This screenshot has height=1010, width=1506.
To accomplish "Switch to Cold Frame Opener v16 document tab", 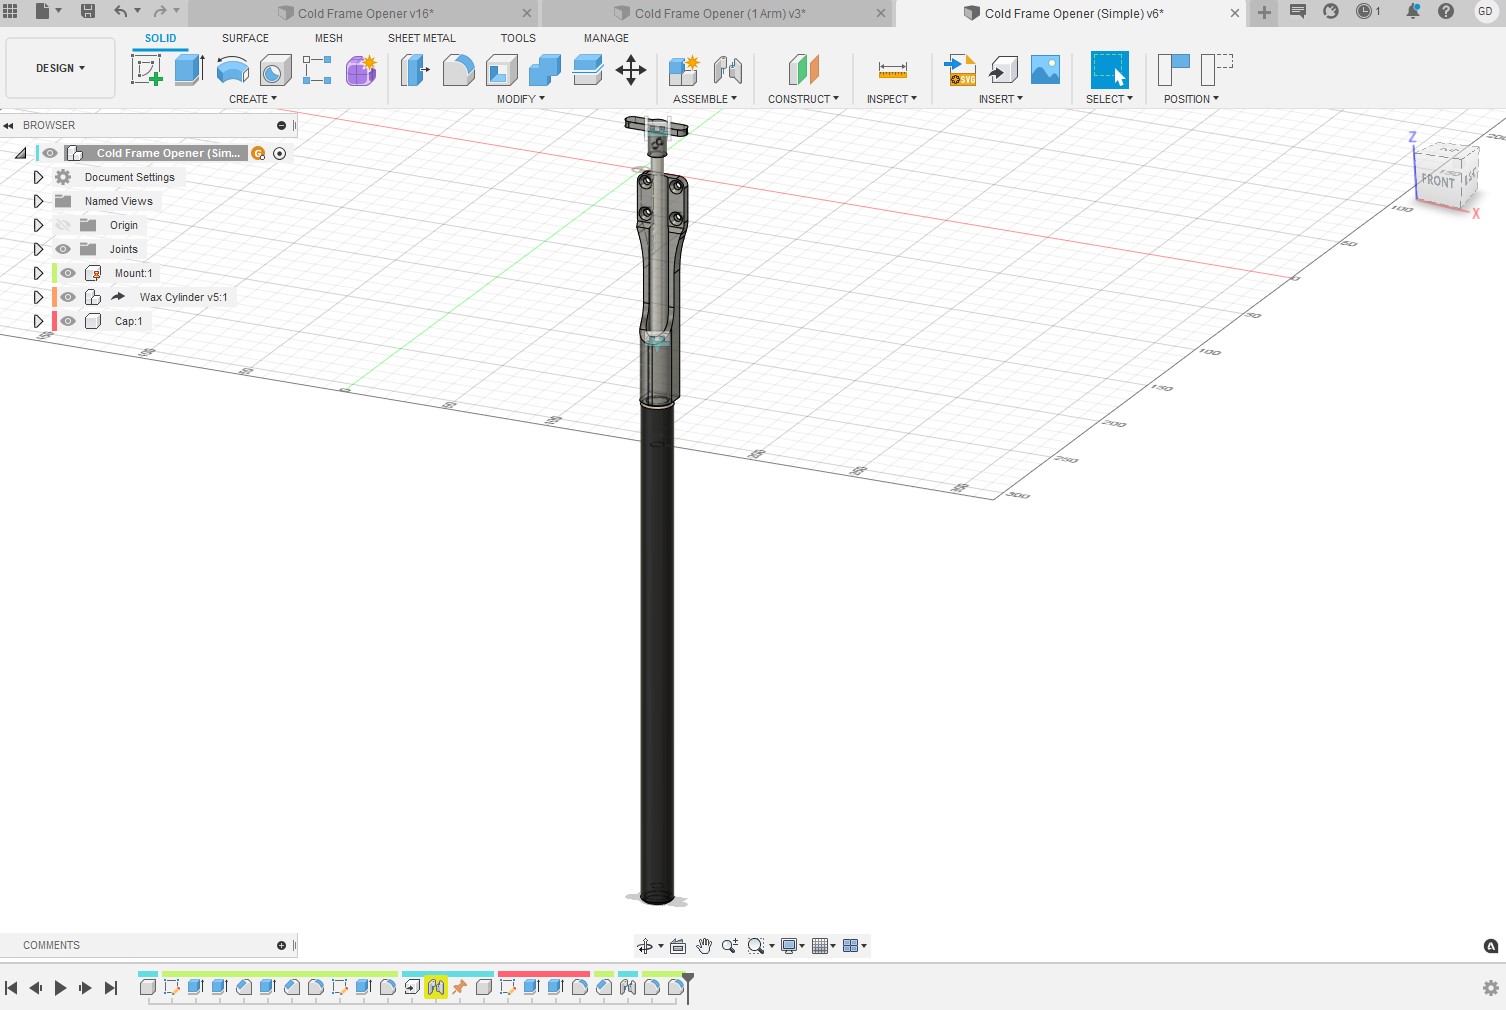I will (x=364, y=13).
